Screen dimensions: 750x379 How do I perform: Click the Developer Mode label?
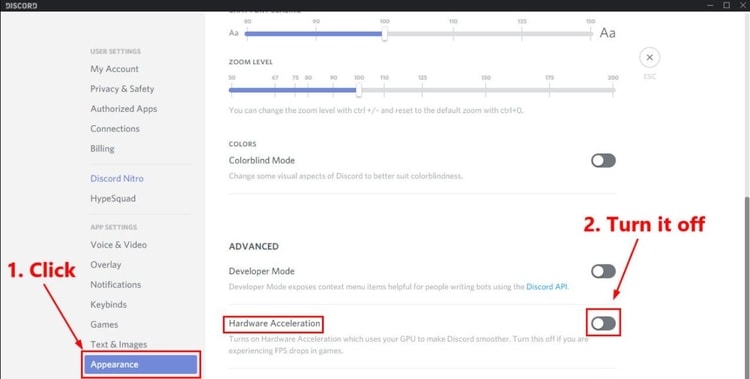(x=262, y=271)
